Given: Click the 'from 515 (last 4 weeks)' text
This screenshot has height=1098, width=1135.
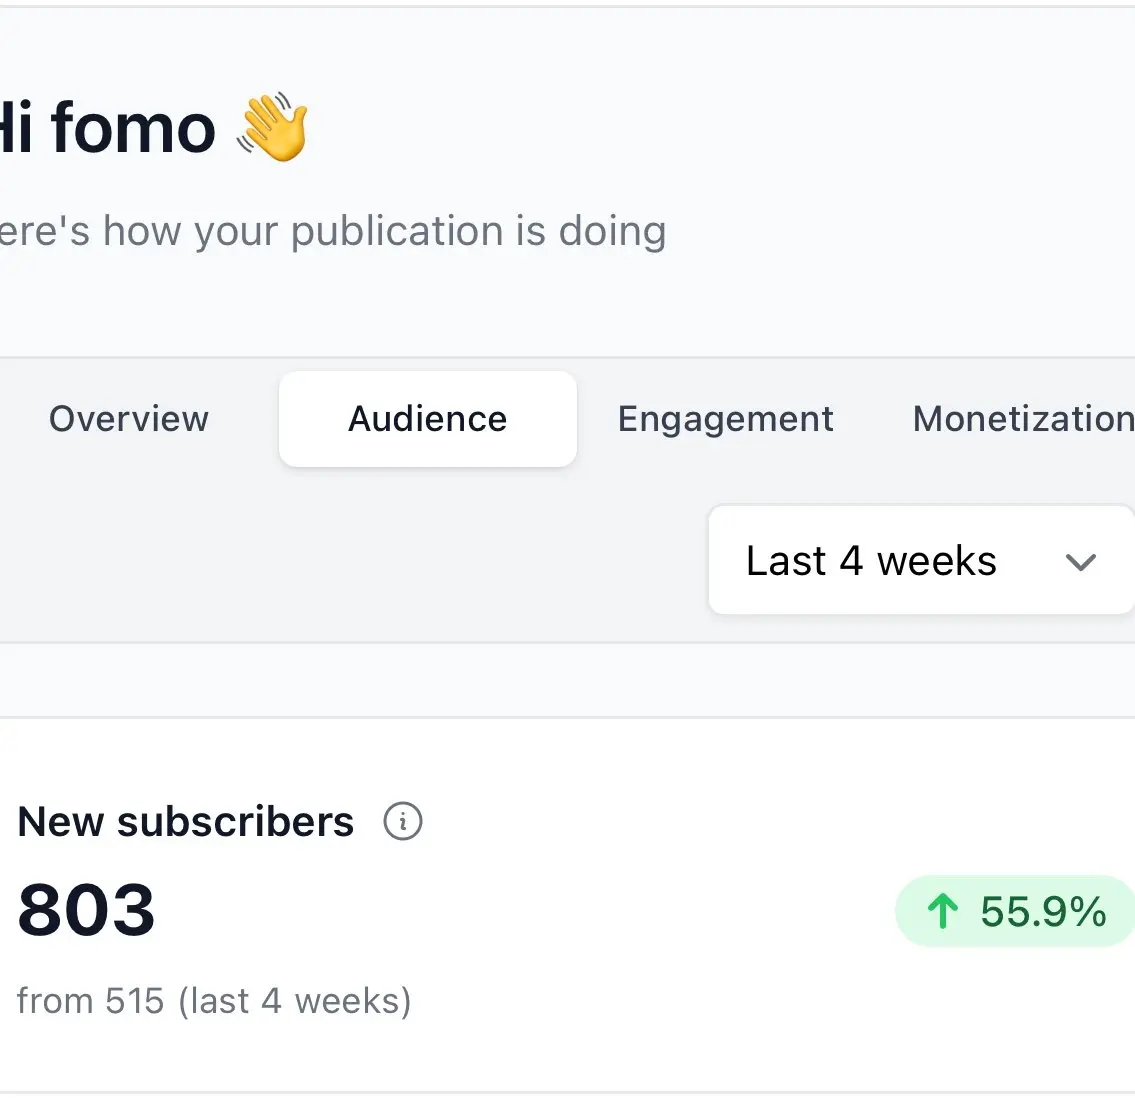Looking at the screenshot, I should (x=214, y=1001).
